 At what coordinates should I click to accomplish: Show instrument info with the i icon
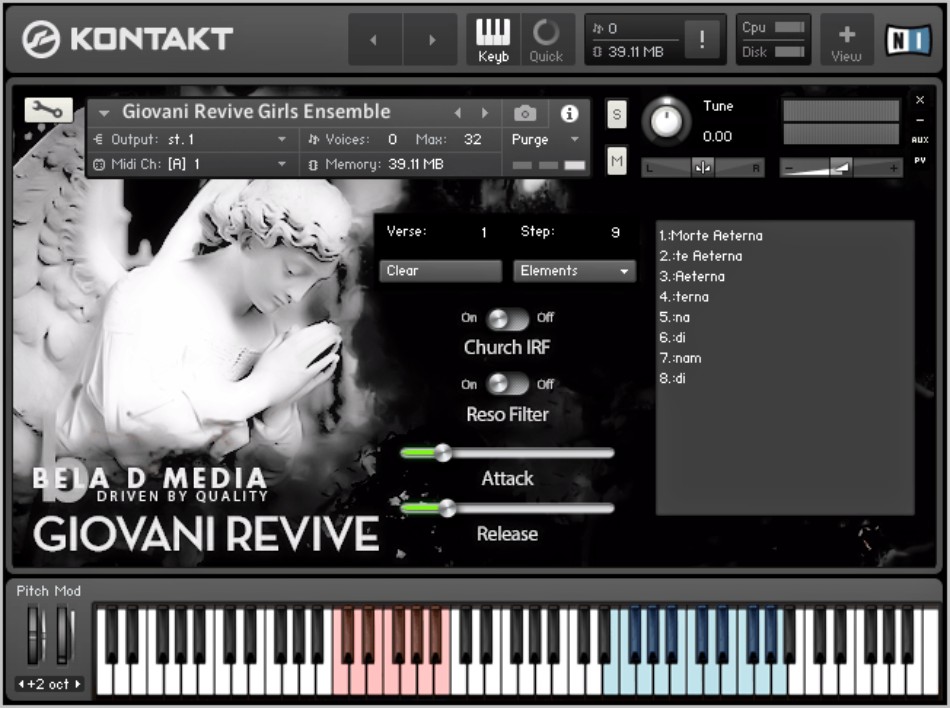[x=569, y=113]
